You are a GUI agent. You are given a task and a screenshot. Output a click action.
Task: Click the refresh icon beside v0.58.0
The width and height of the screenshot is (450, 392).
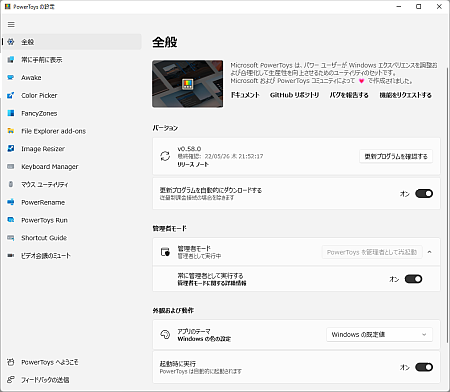pyautogui.click(x=165, y=156)
